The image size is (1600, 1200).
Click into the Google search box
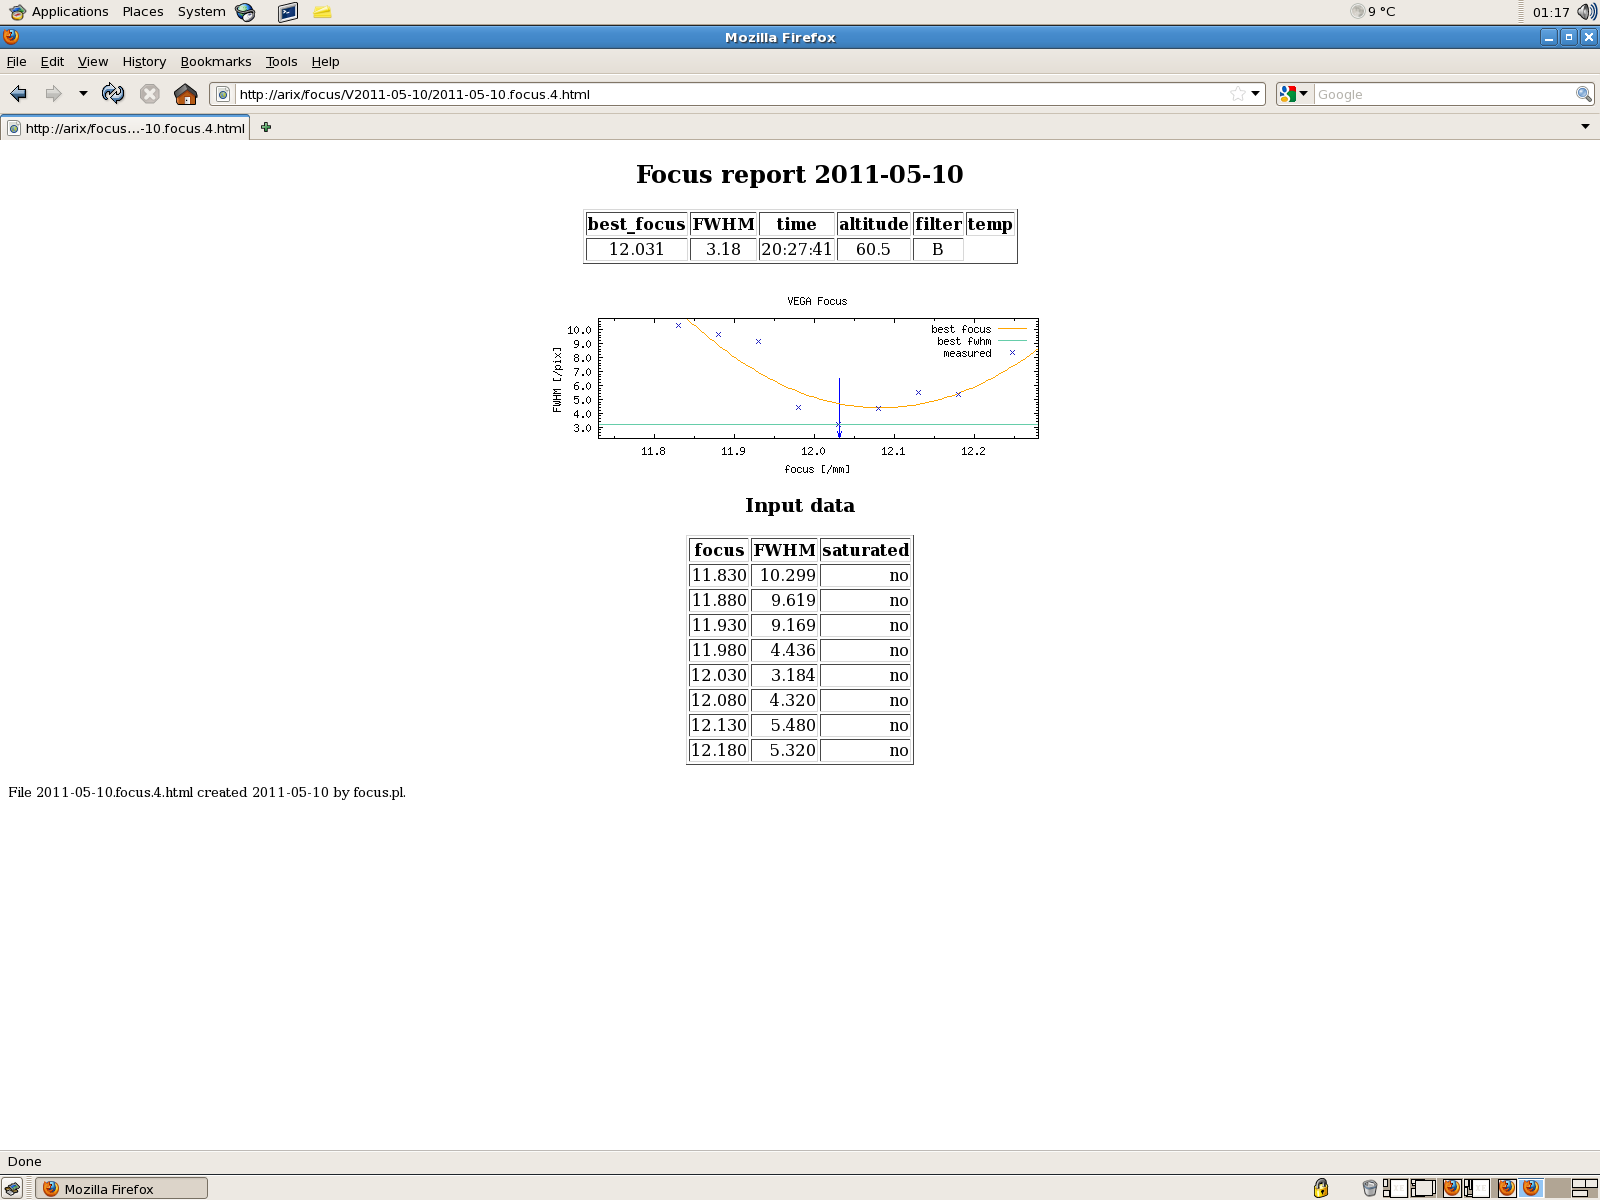click(x=1444, y=94)
